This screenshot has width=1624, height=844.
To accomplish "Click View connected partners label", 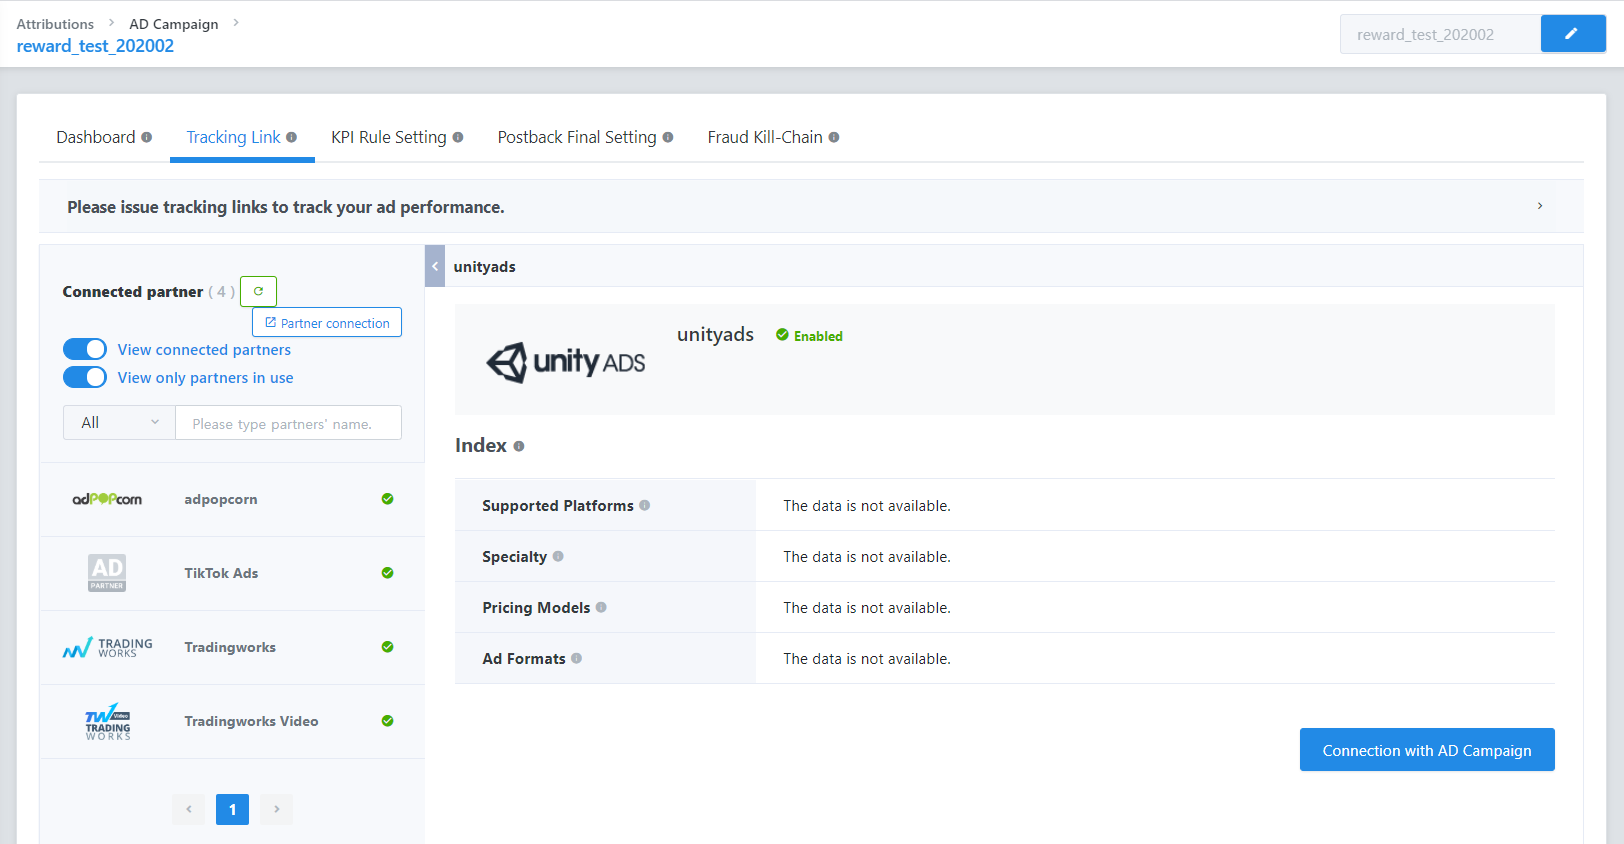I will [204, 349].
